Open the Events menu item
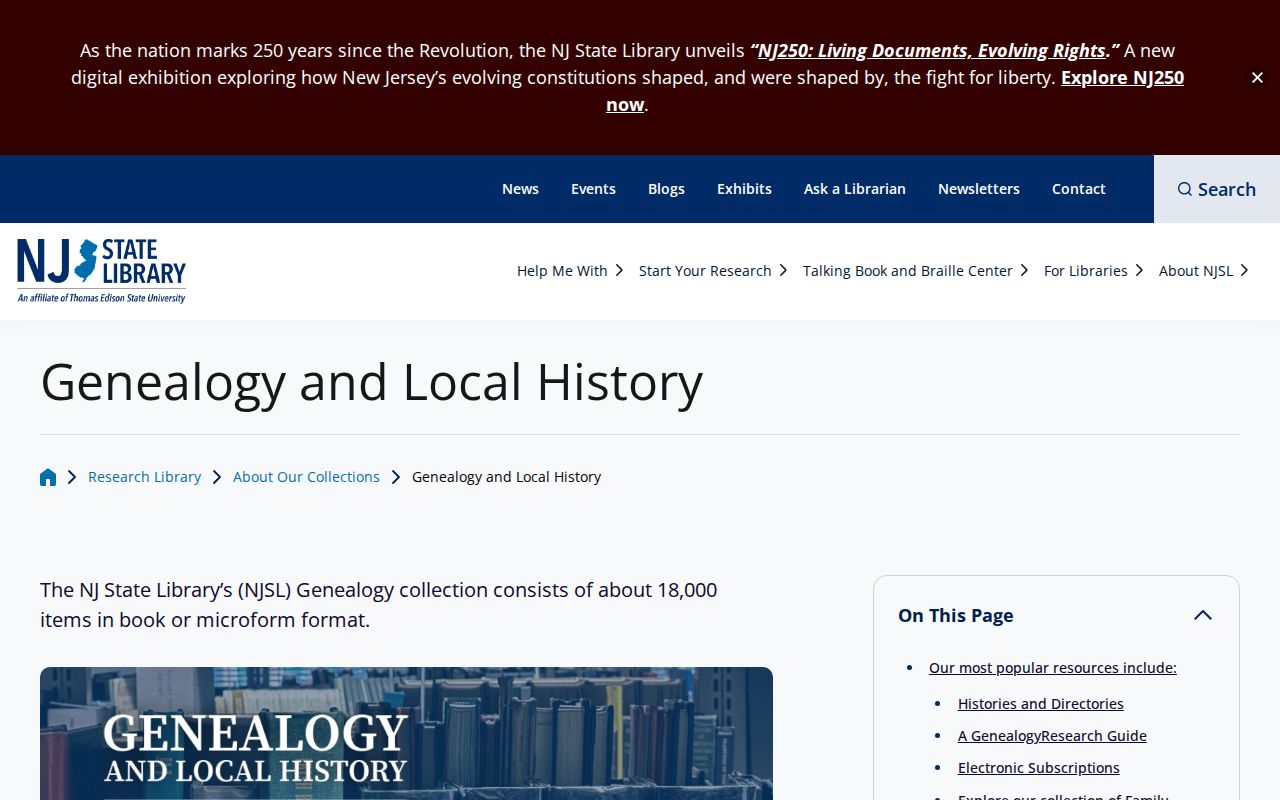 pos(593,189)
